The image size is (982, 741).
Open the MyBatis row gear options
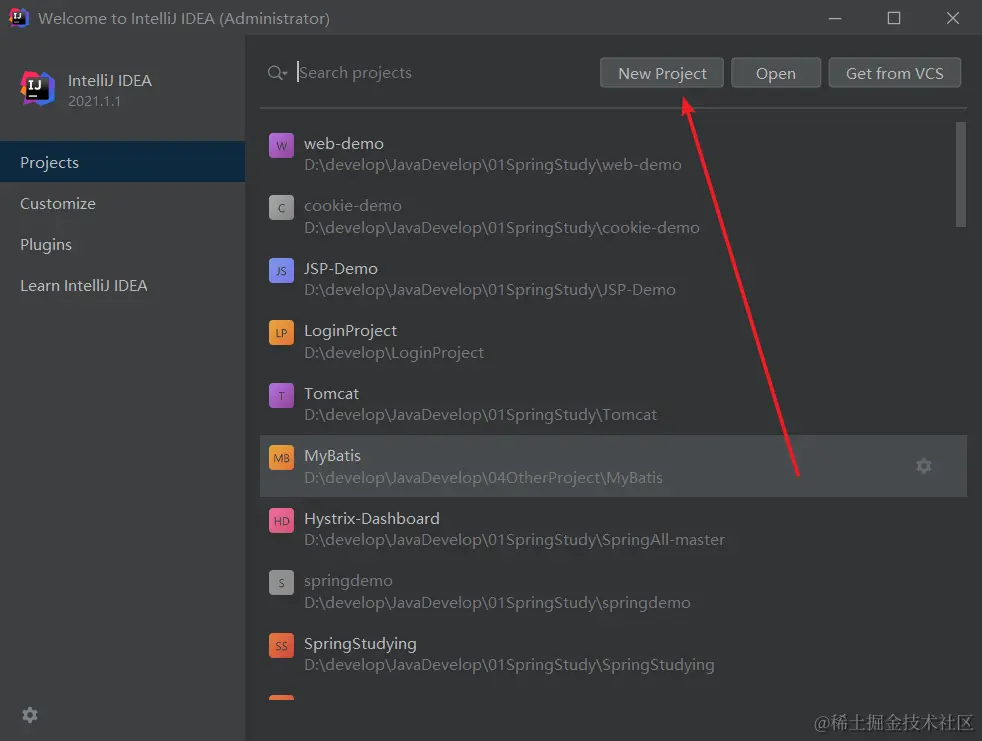pos(924,465)
